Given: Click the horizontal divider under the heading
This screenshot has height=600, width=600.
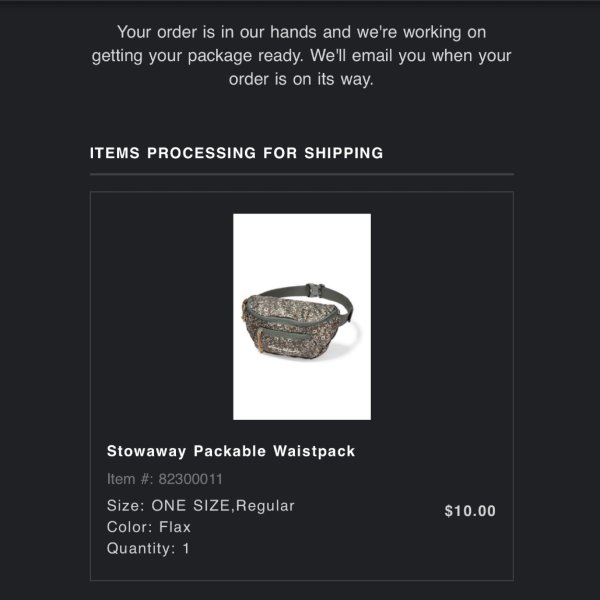Looking at the screenshot, I should 302,174.
